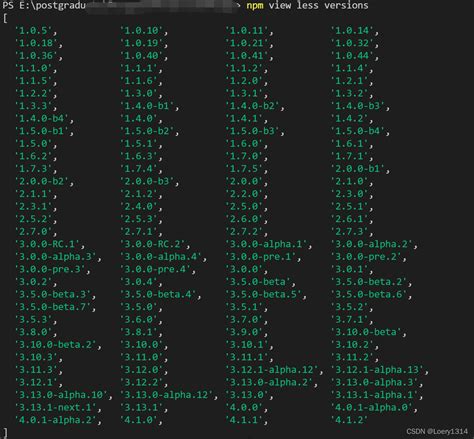The width and height of the screenshot is (474, 439).
Task: Select version '2.1.2'
Action: pyautogui.click(x=139, y=194)
